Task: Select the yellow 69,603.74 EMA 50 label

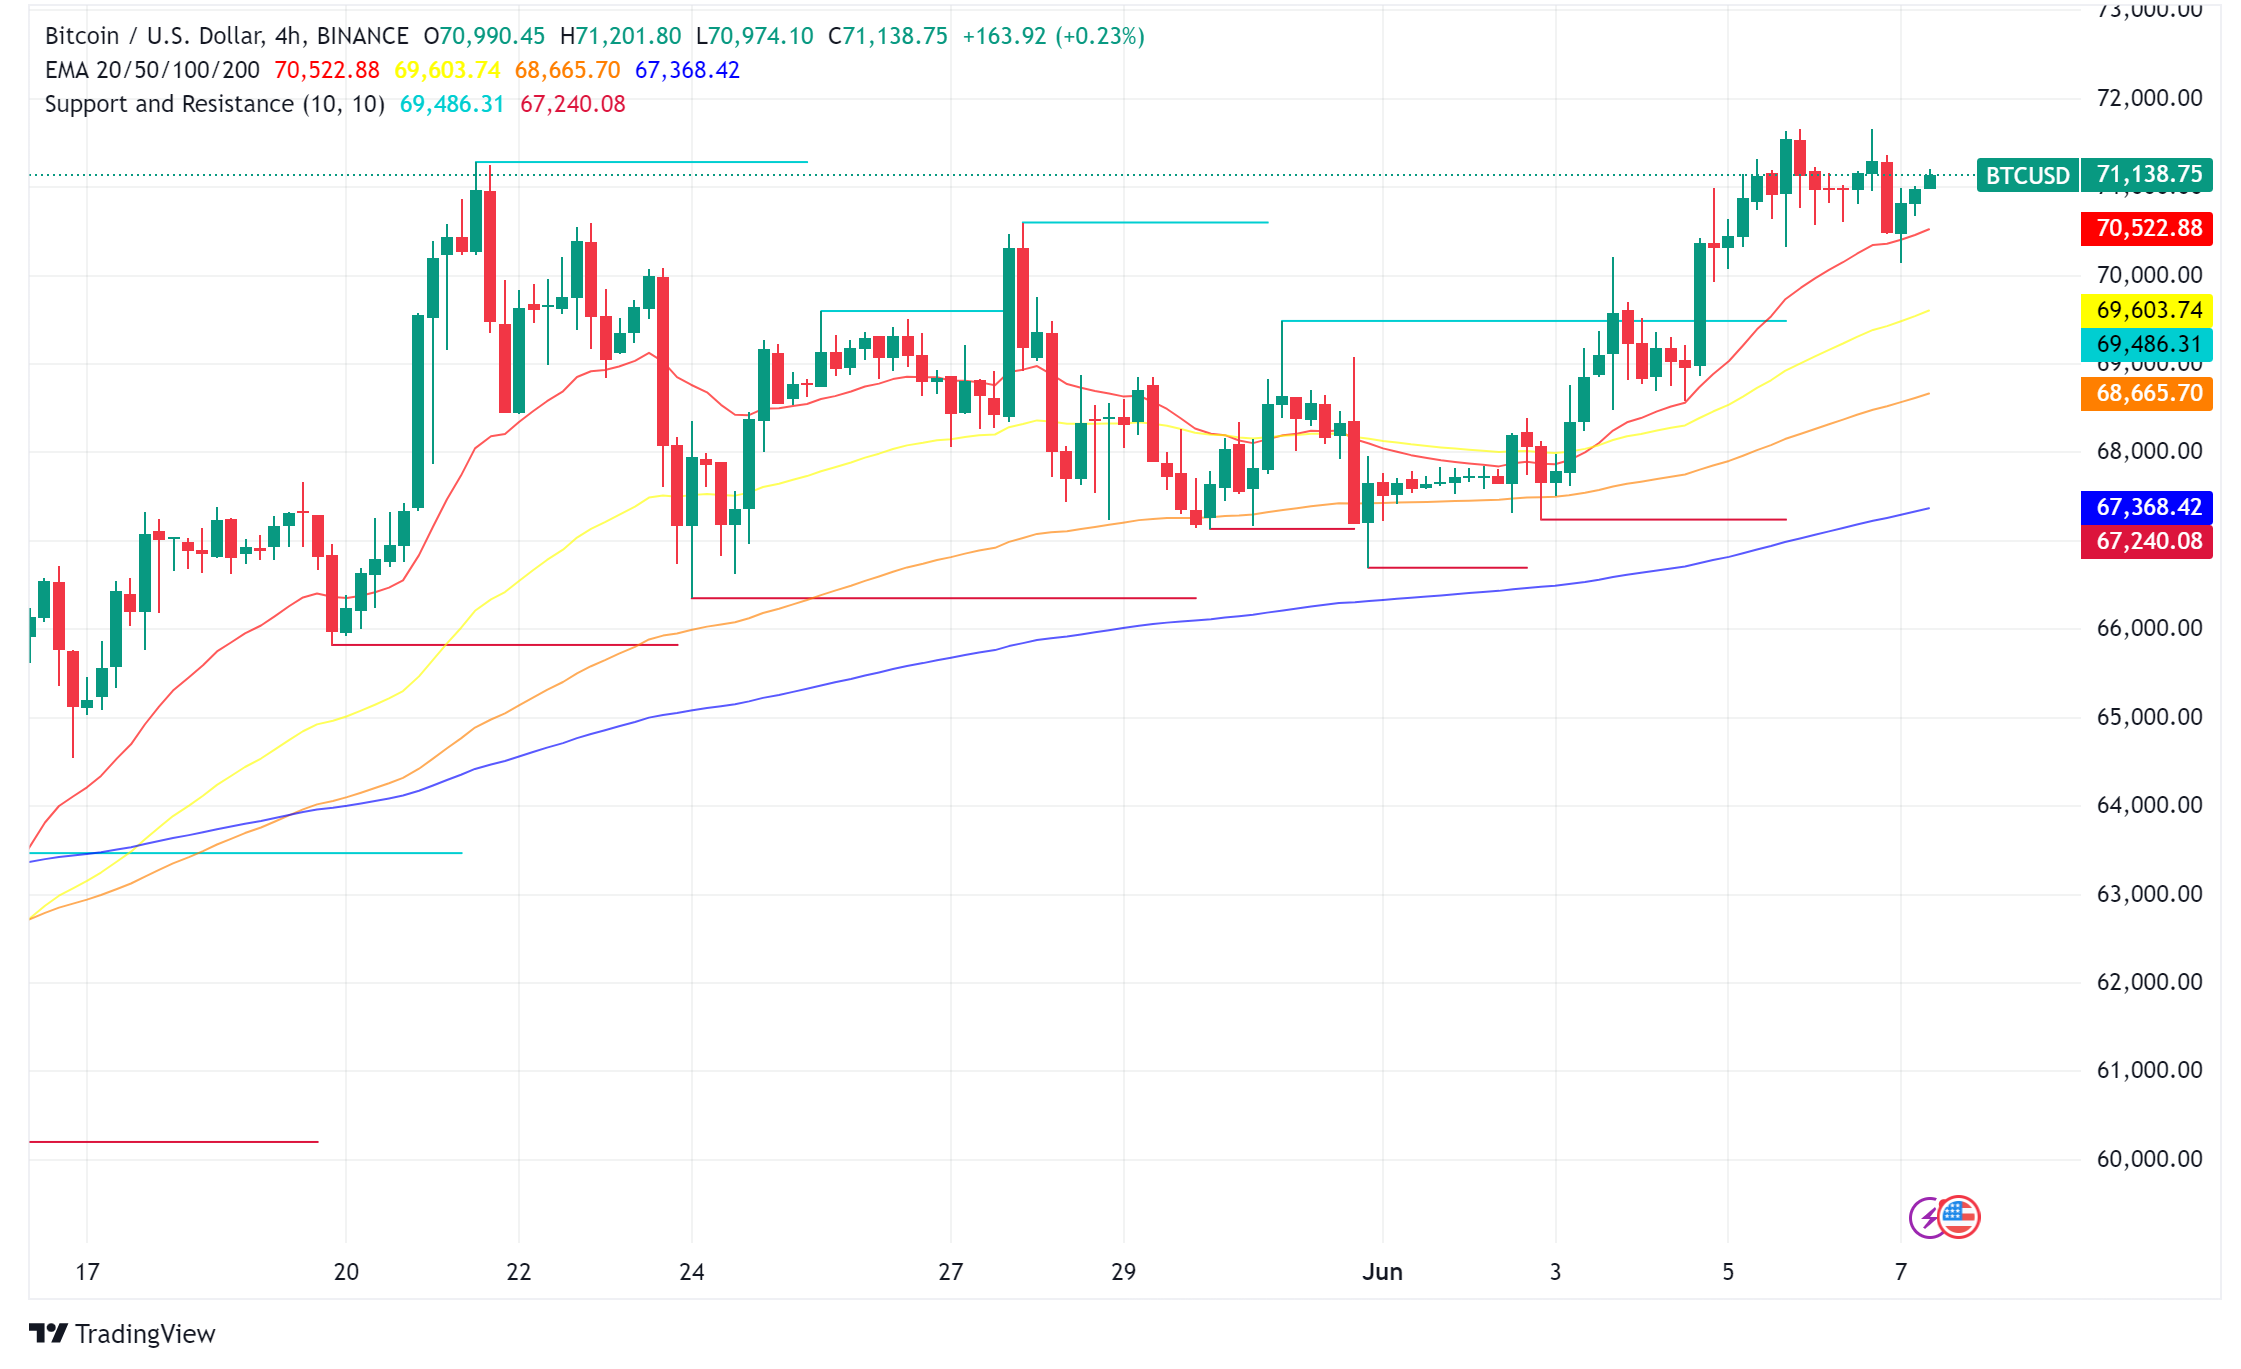Action: click(x=2148, y=310)
